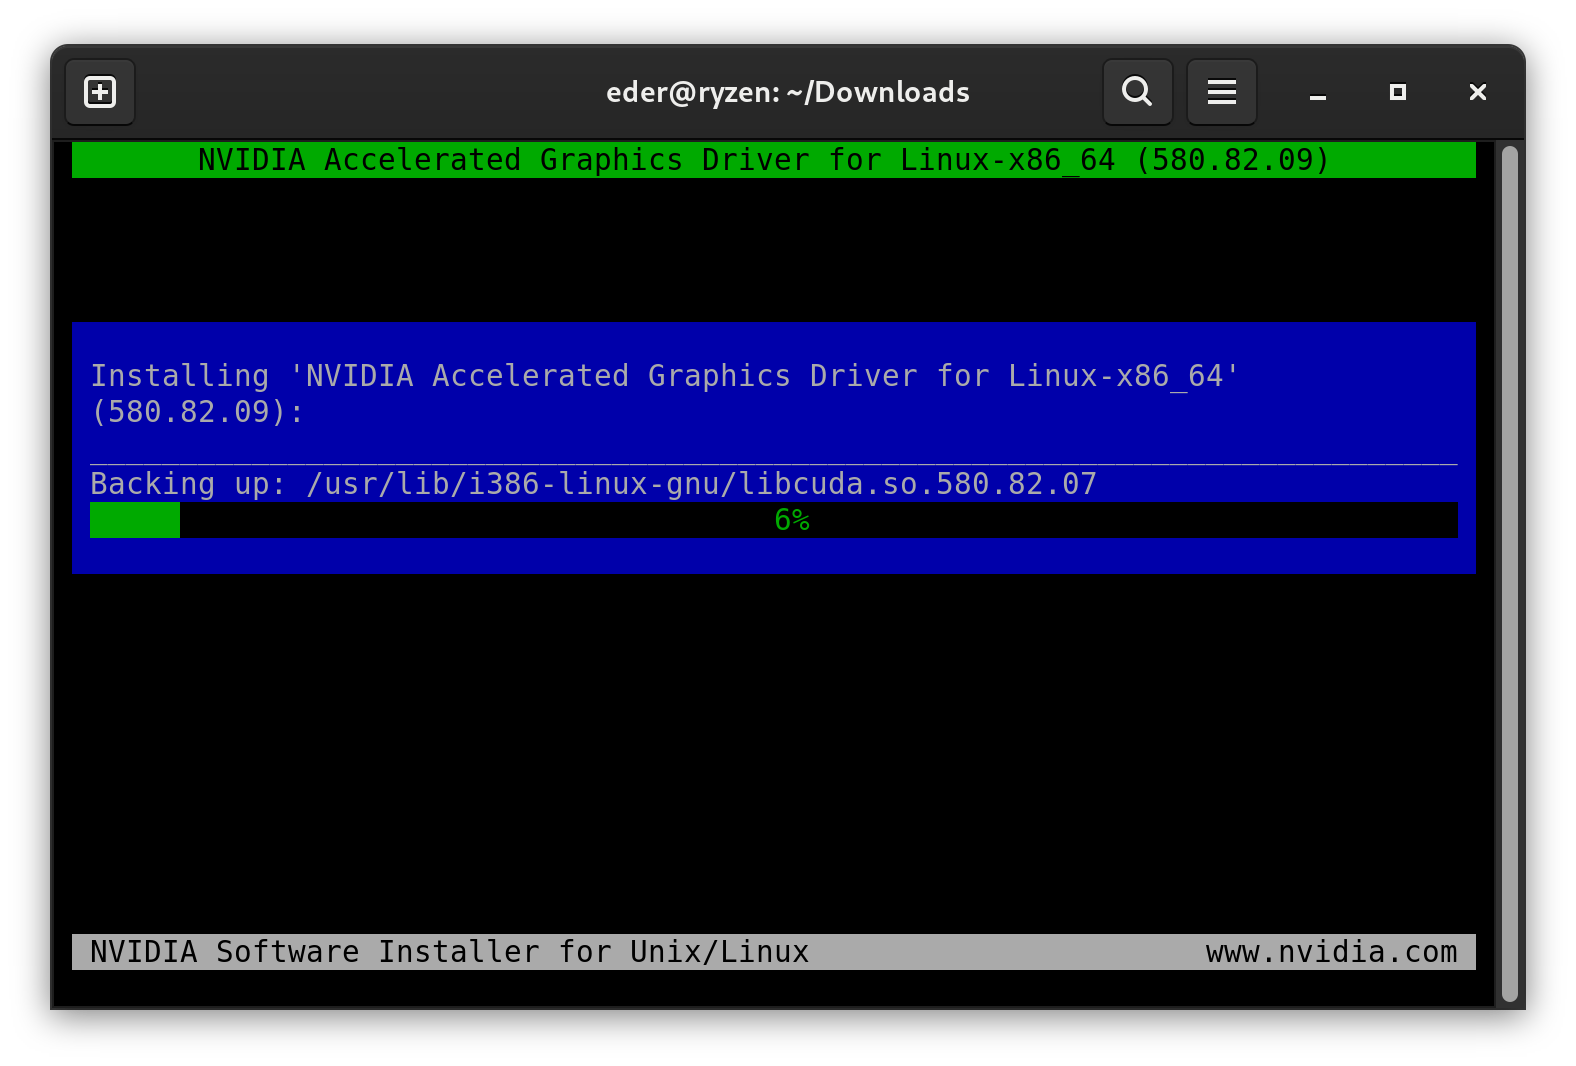This screenshot has height=1066, width=1576.
Task: Click the unfilled black portion of progress bar
Action: click(x=1100, y=520)
